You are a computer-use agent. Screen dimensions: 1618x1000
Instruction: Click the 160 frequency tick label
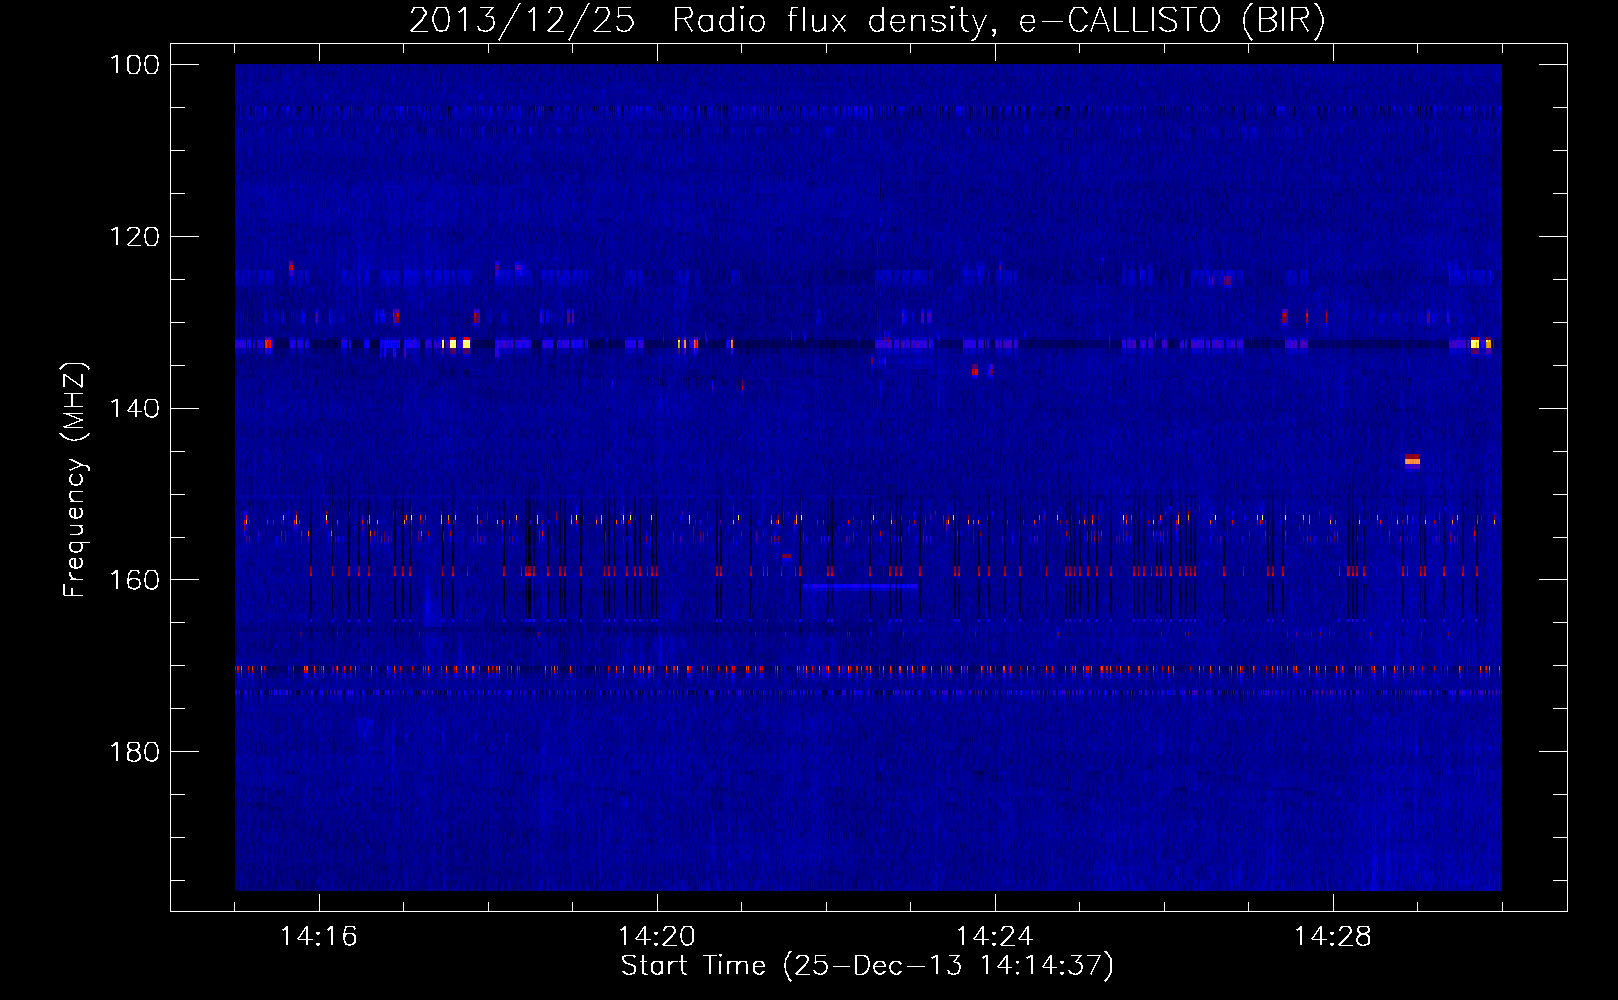click(133, 580)
